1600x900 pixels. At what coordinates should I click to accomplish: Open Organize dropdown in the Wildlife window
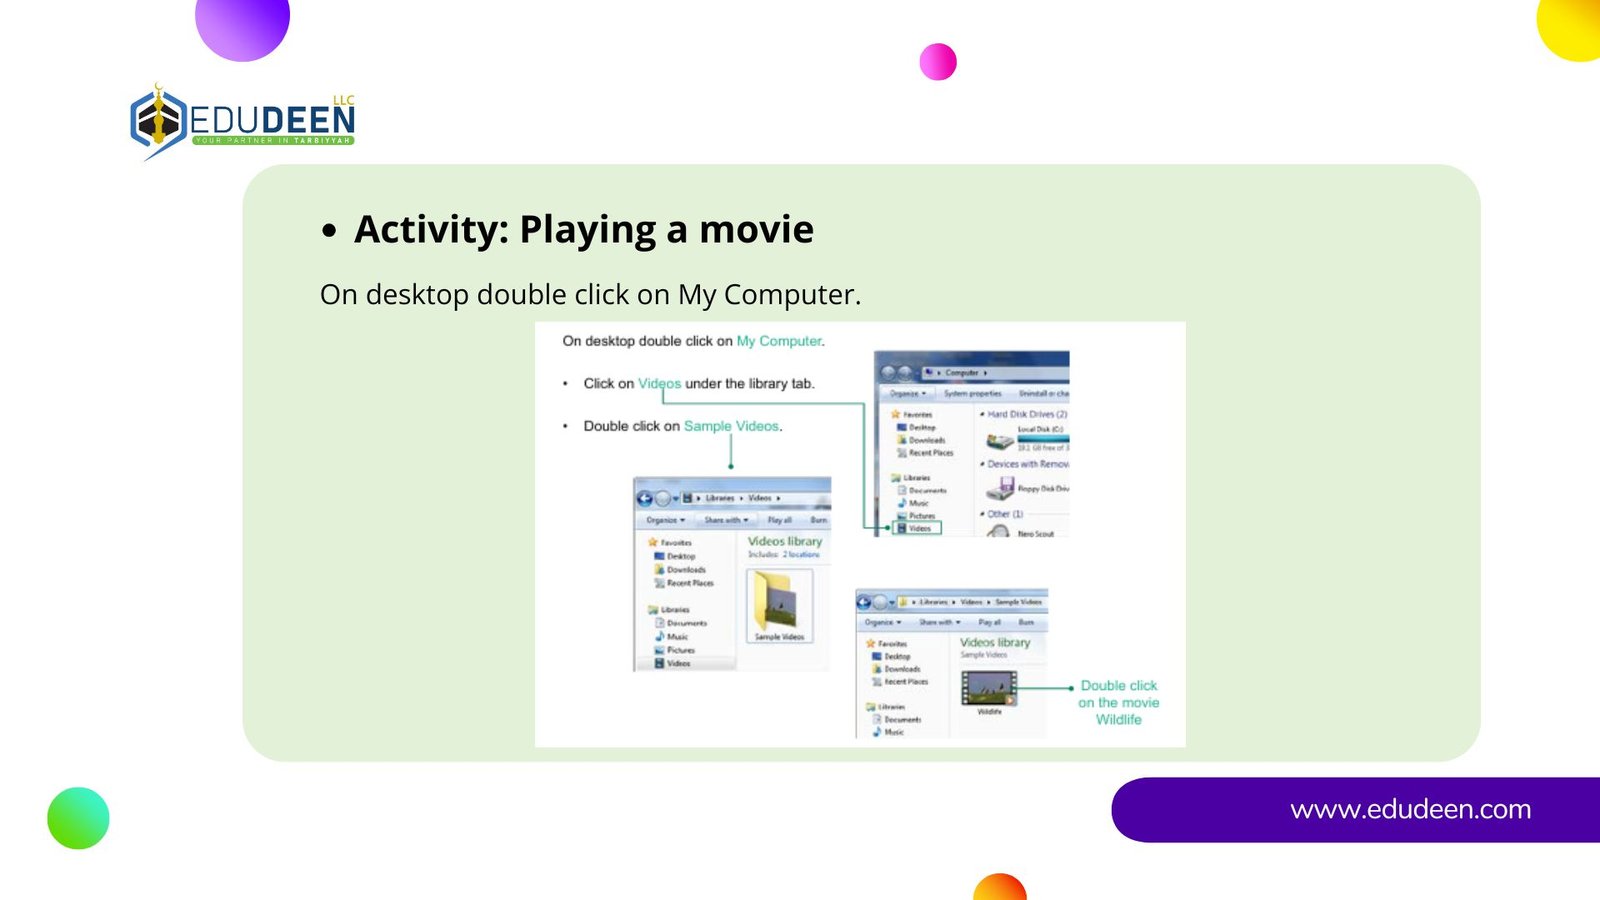click(x=882, y=622)
